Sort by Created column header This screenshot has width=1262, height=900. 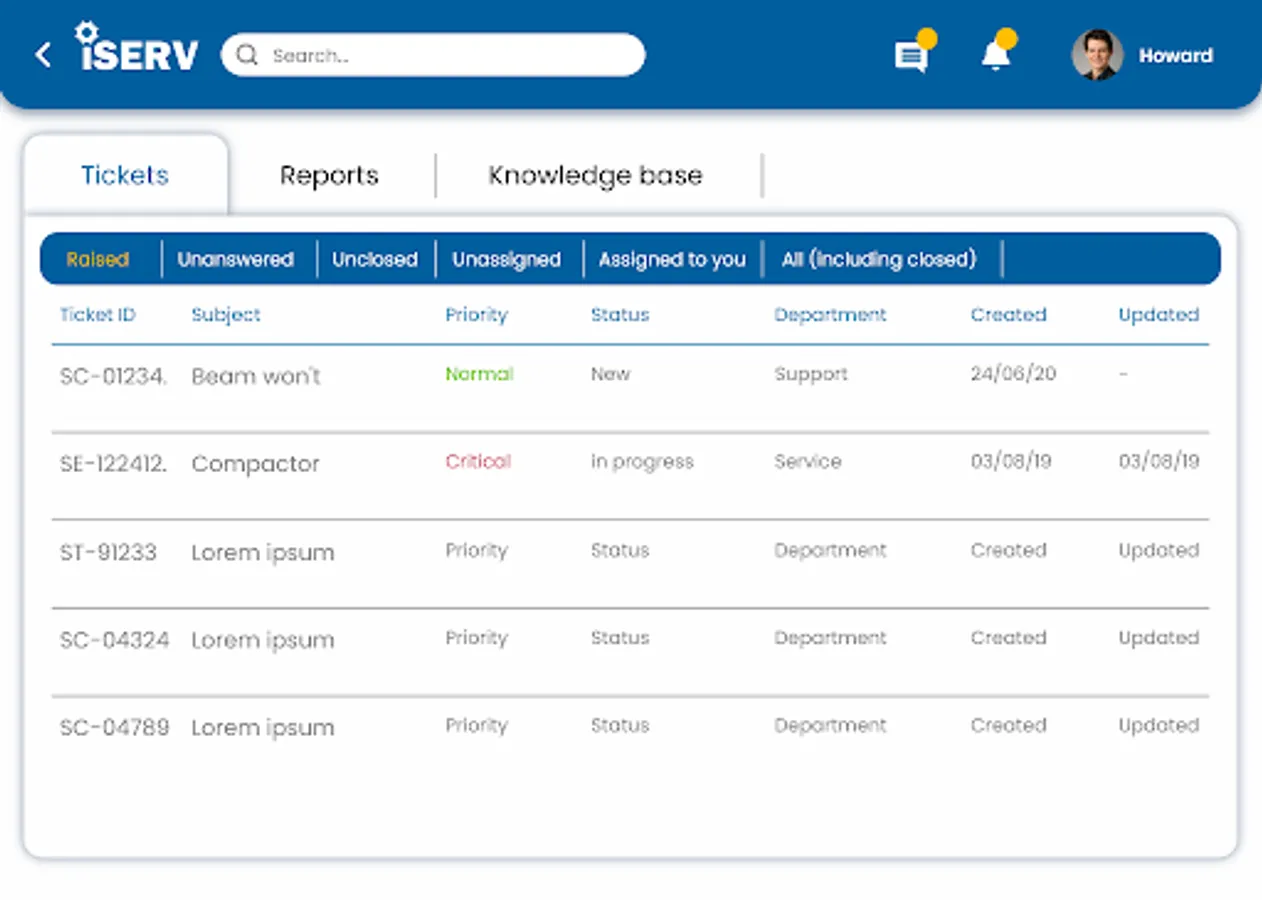[x=1008, y=315]
